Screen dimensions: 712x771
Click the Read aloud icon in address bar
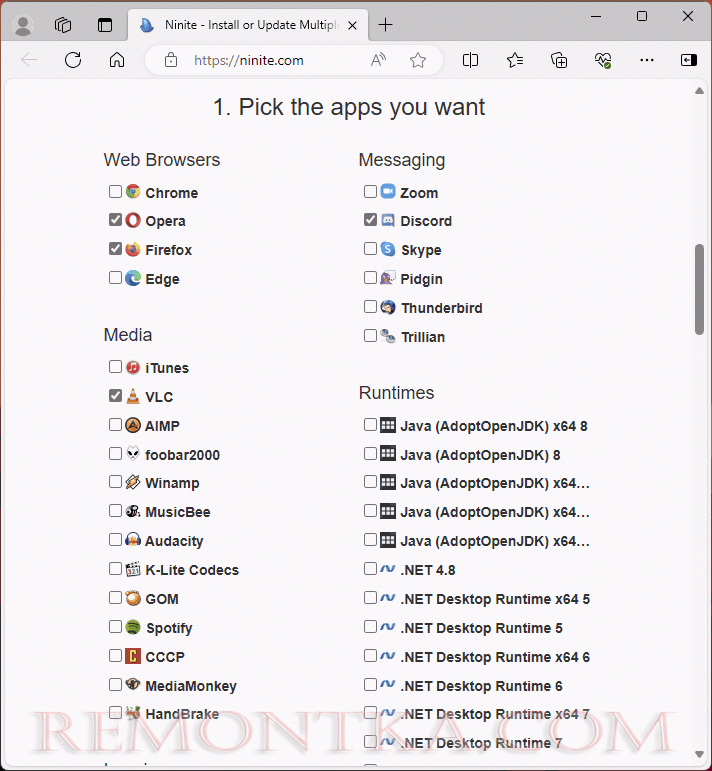(378, 60)
